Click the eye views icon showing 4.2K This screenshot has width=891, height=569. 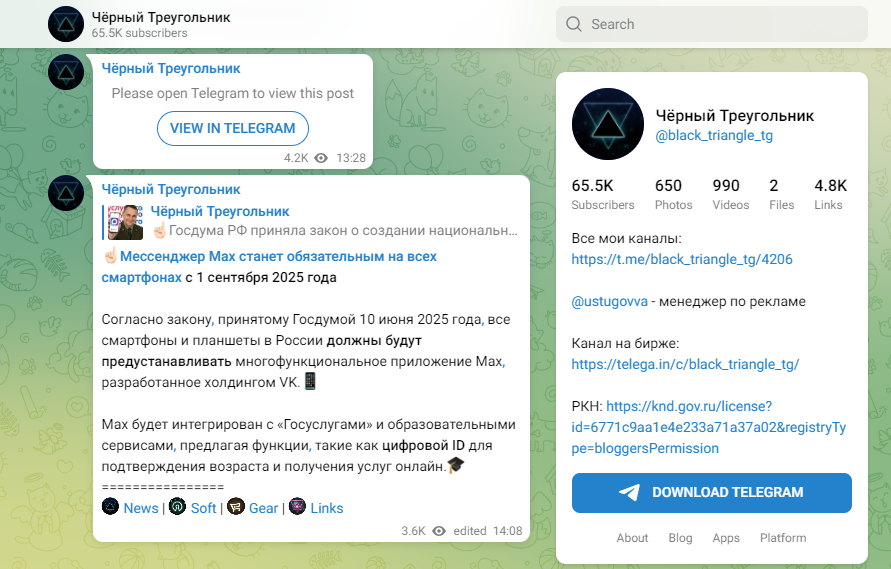[321, 158]
